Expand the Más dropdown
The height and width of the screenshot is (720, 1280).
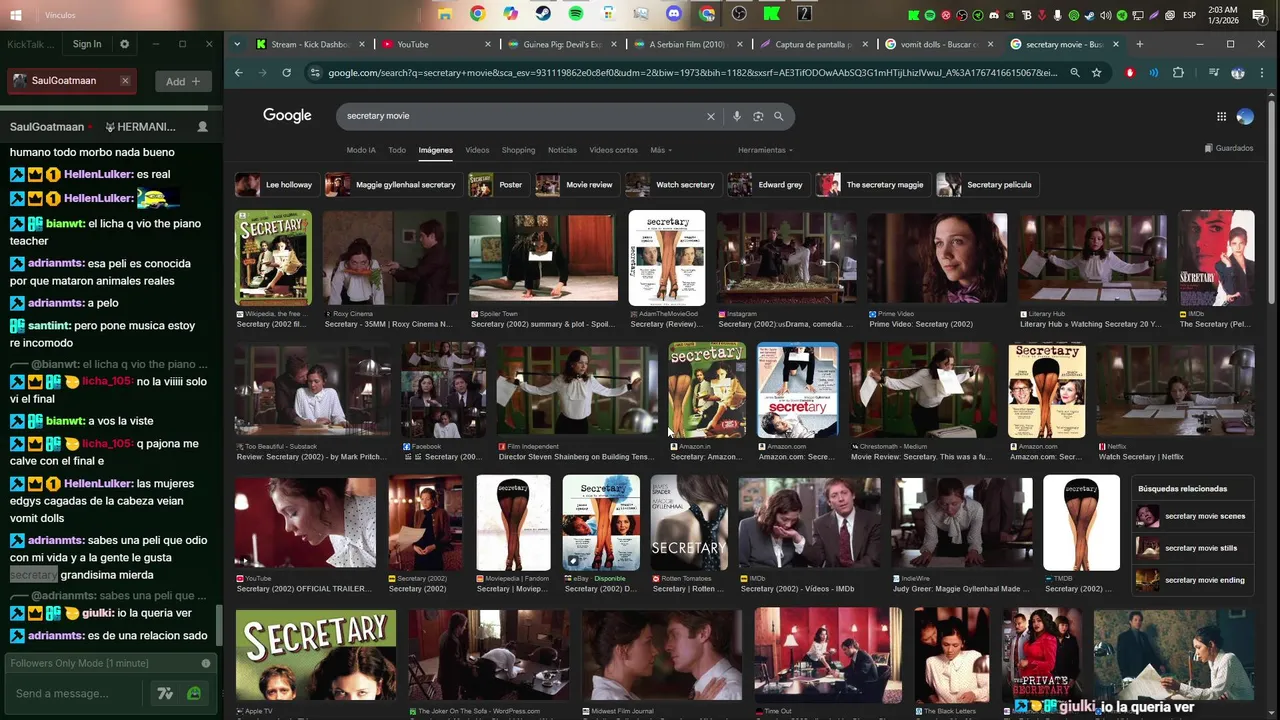pos(660,150)
